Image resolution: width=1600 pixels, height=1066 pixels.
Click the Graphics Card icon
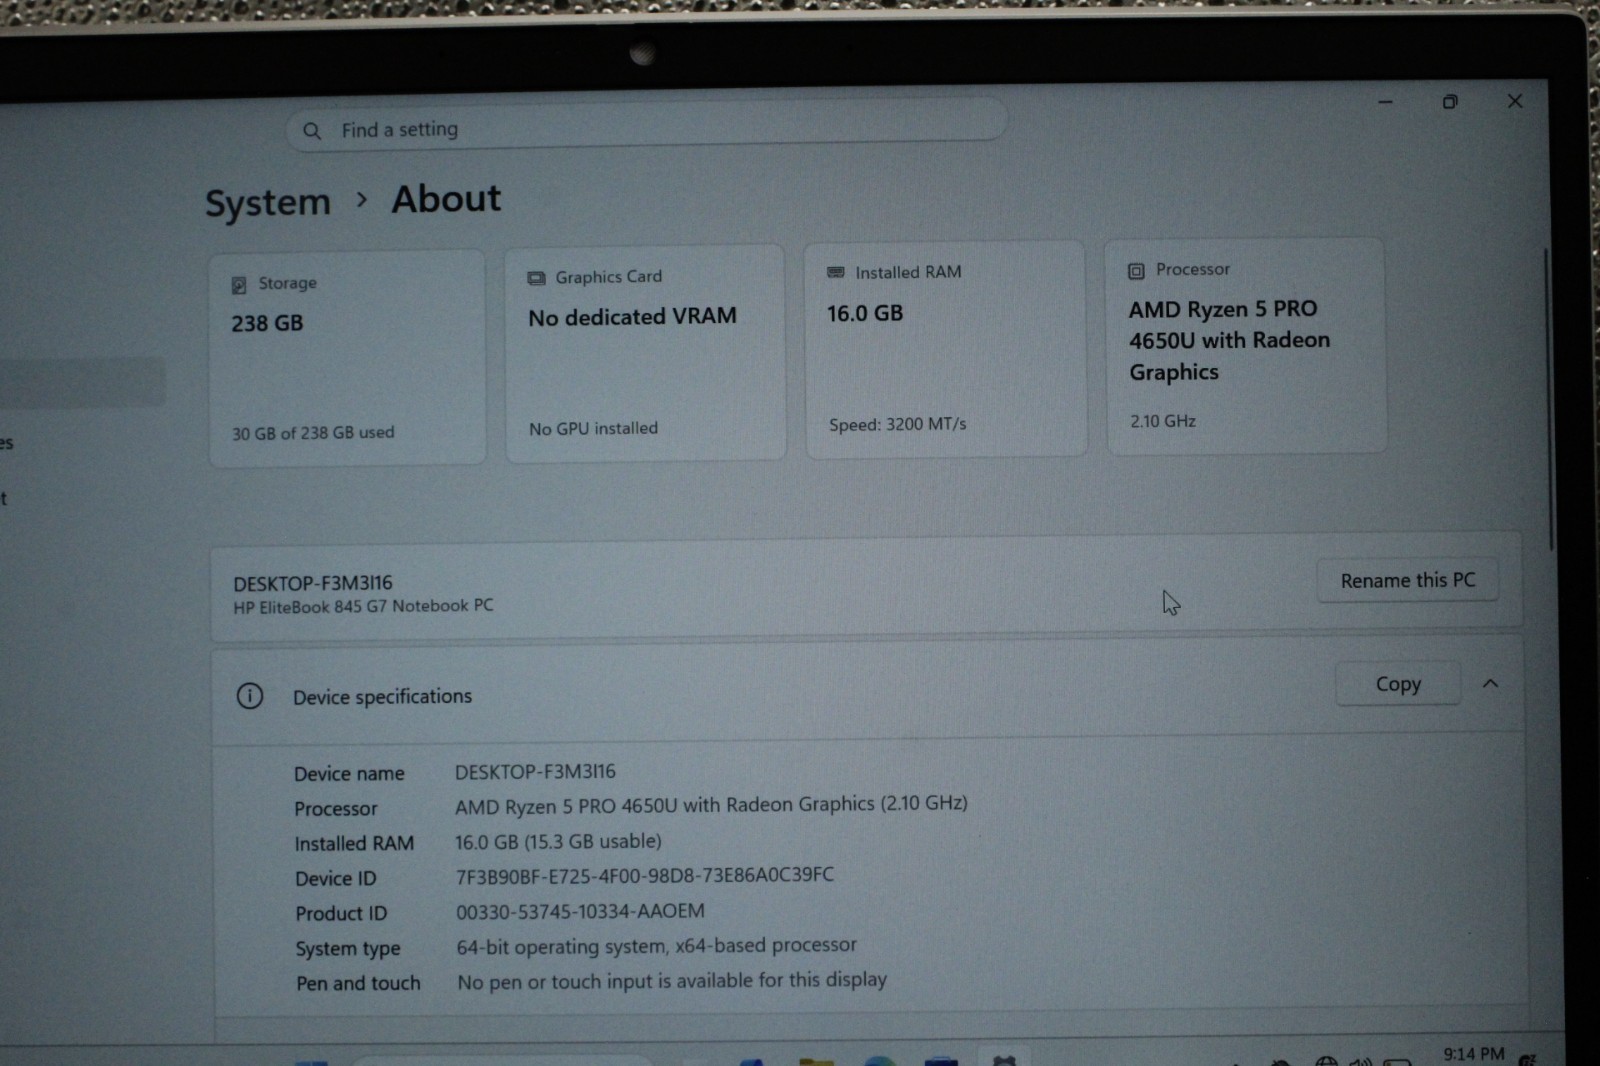(536, 278)
